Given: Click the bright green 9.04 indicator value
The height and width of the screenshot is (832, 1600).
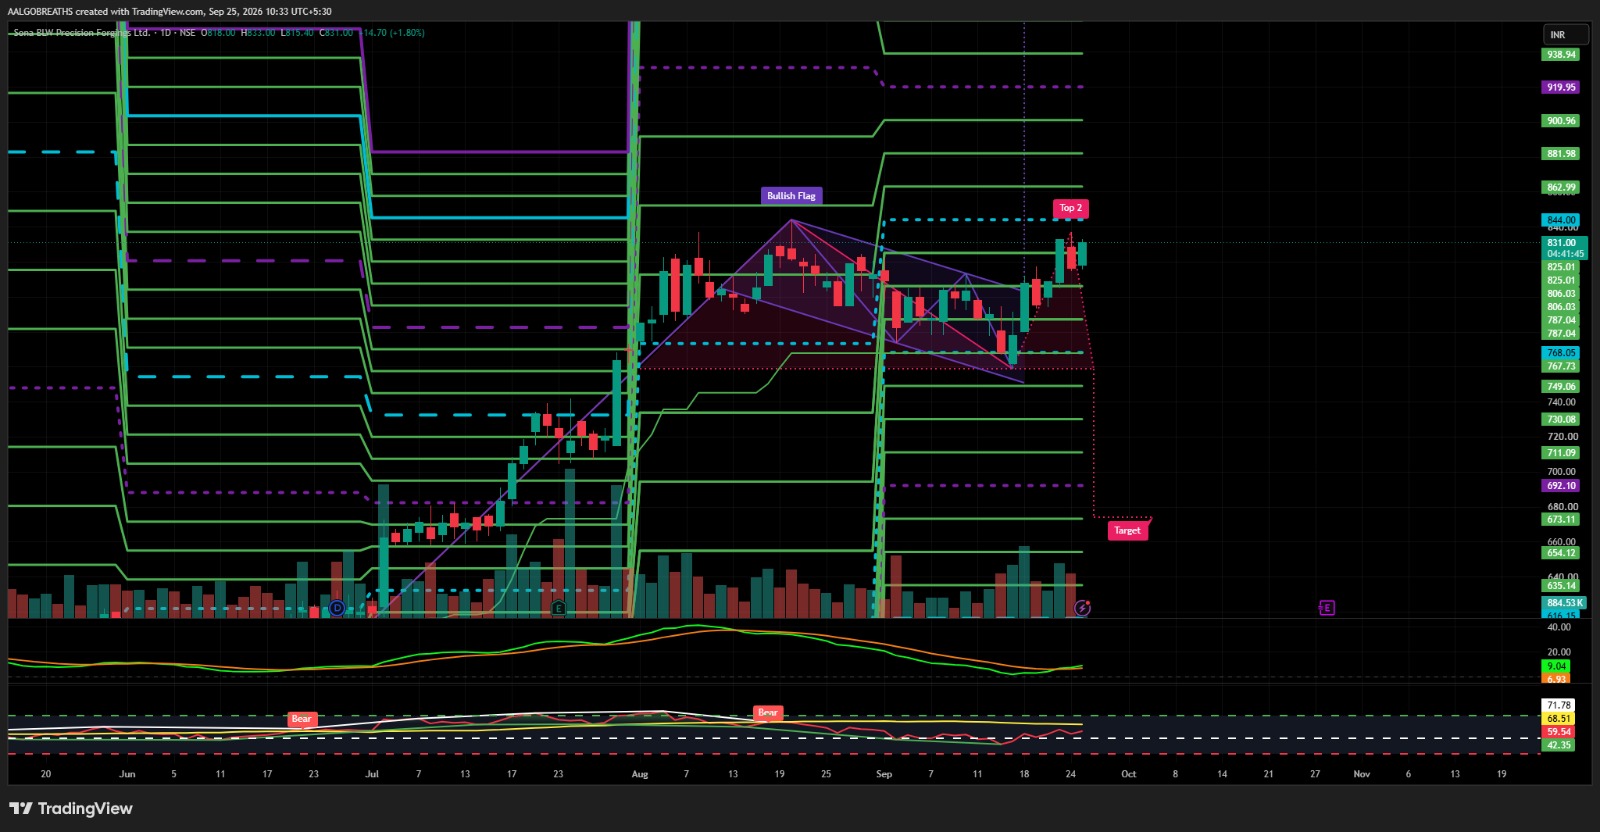Looking at the screenshot, I should coord(1556,666).
